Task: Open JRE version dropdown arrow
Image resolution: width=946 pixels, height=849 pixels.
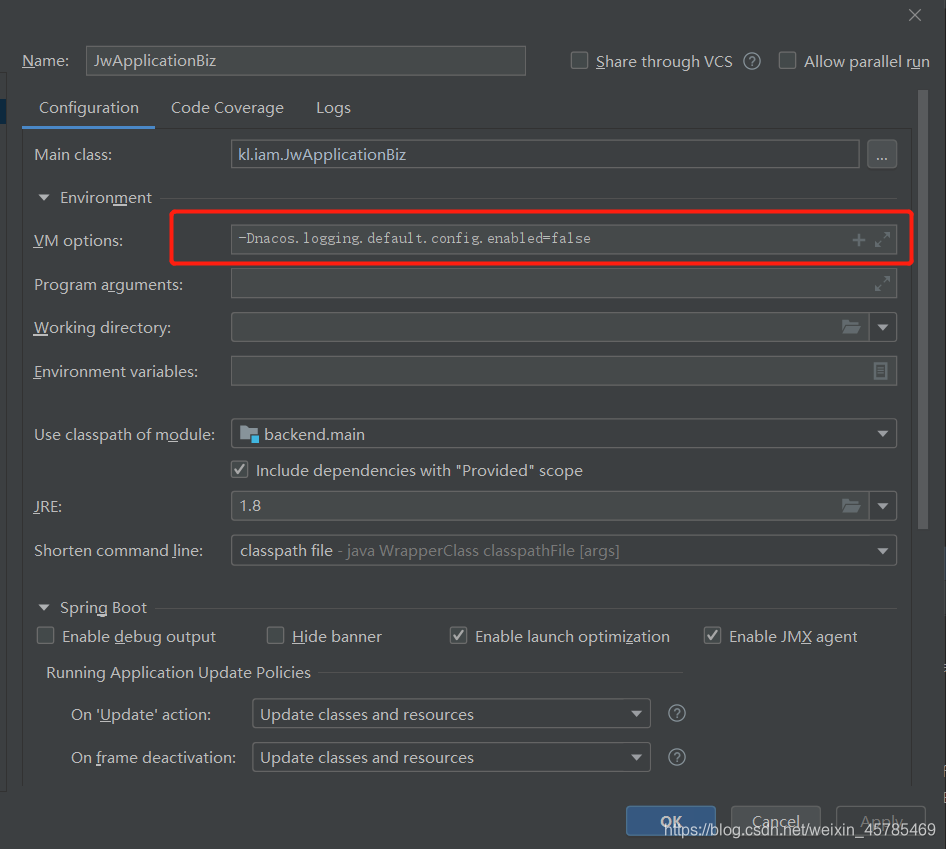Action: tap(883, 506)
